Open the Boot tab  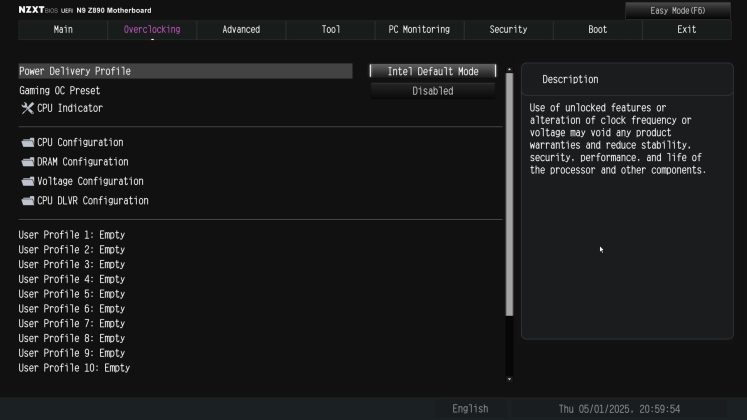tap(597, 30)
